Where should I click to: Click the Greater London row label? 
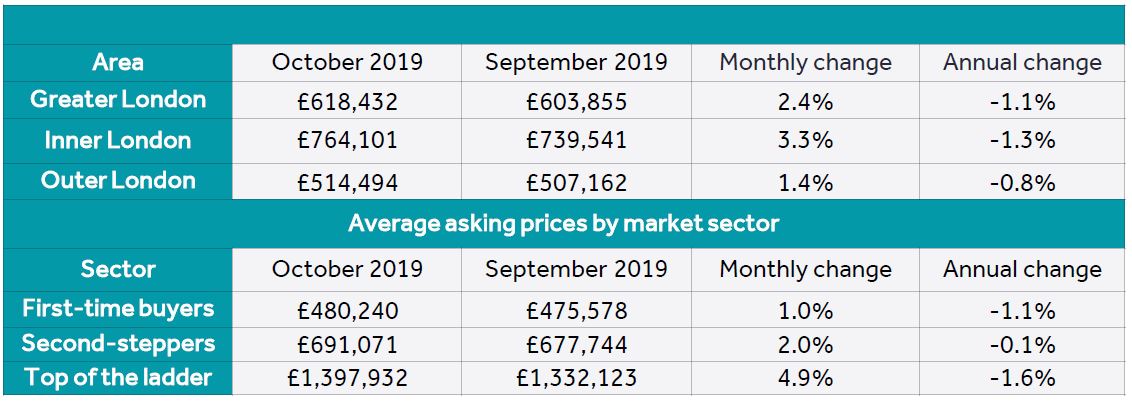tap(118, 100)
